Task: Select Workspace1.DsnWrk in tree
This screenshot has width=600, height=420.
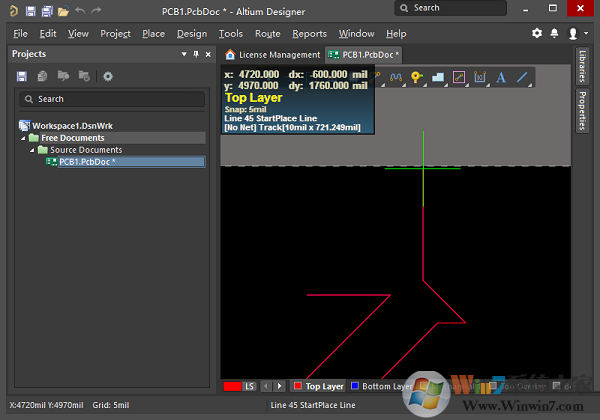Action: pos(72,126)
